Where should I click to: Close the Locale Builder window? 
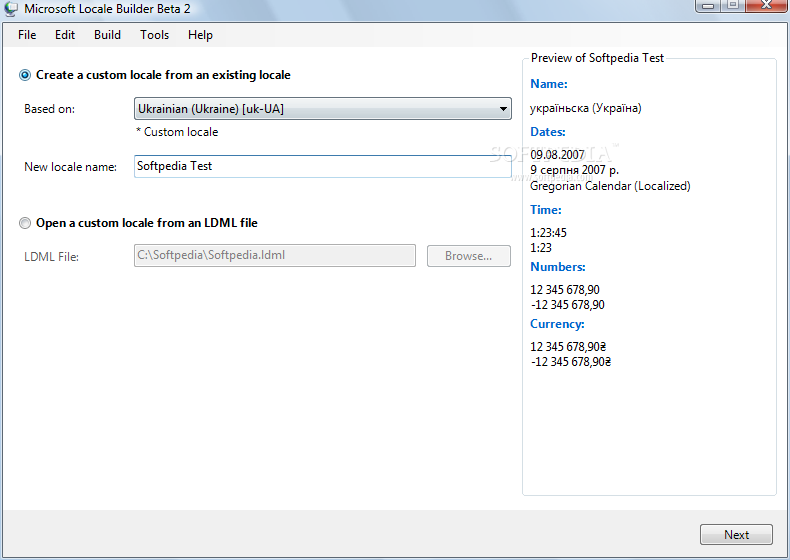click(766, 6)
